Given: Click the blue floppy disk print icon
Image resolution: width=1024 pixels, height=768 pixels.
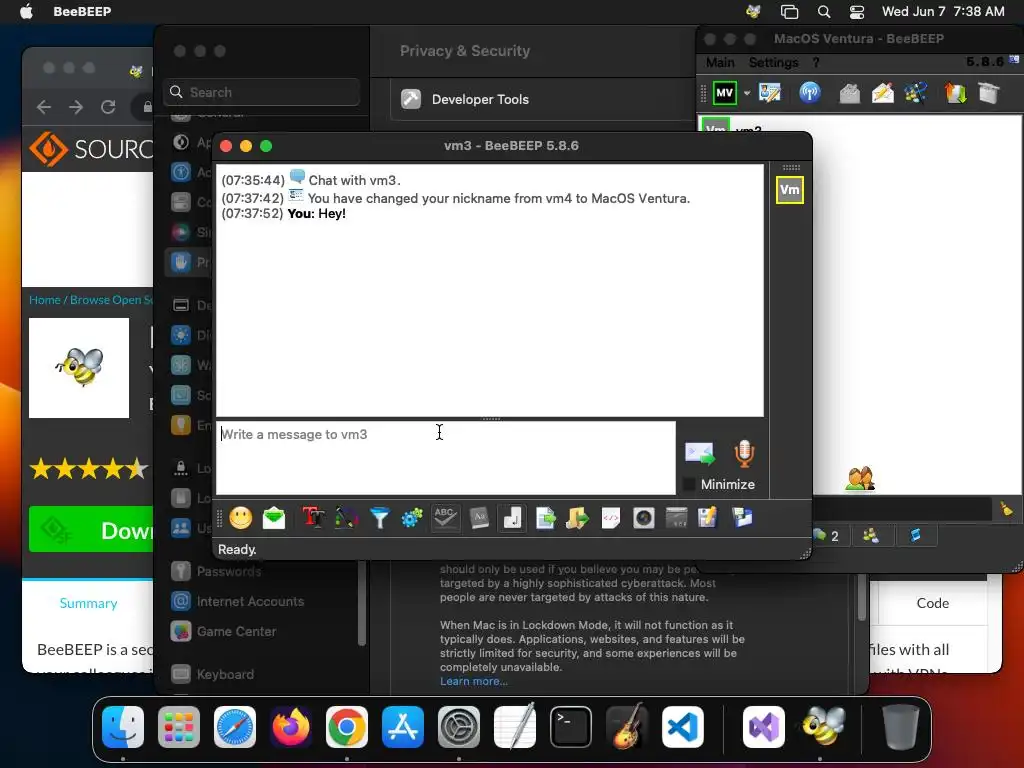Looking at the screenshot, I should 743,519.
